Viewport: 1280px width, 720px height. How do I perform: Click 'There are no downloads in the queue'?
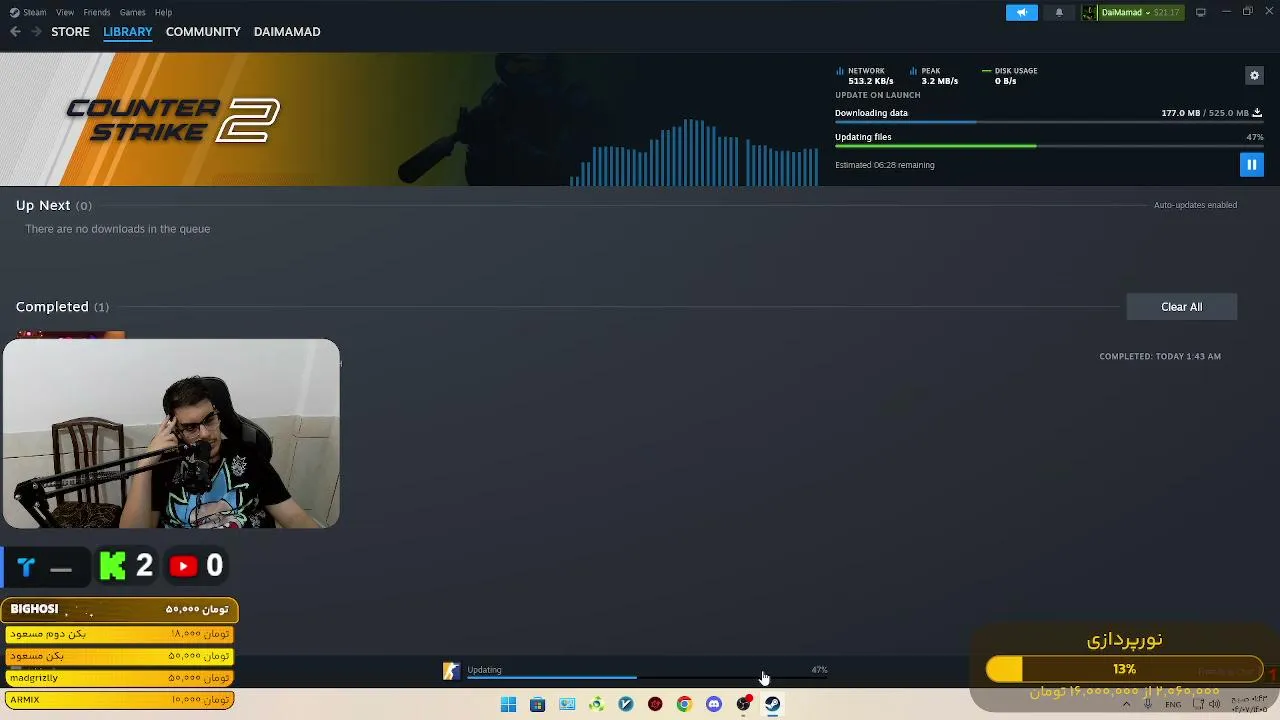pos(118,229)
